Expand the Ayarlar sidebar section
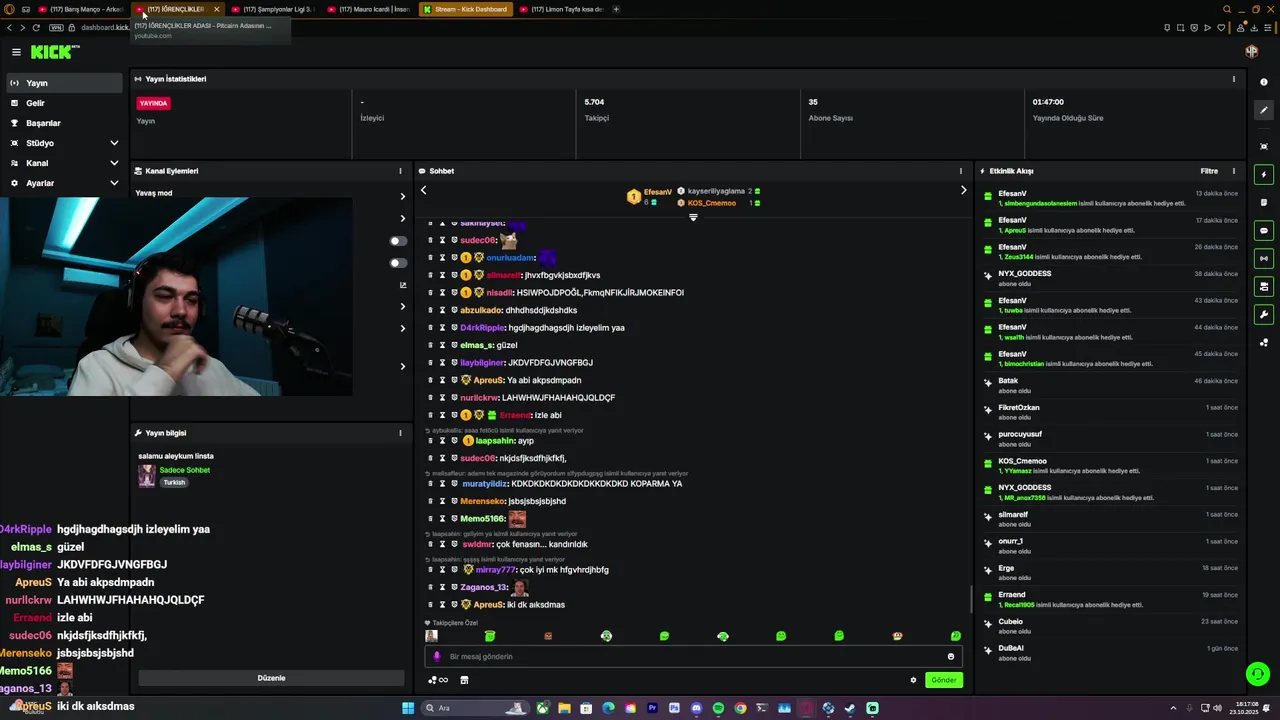1280x720 pixels. pyautogui.click(x=65, y=183)
